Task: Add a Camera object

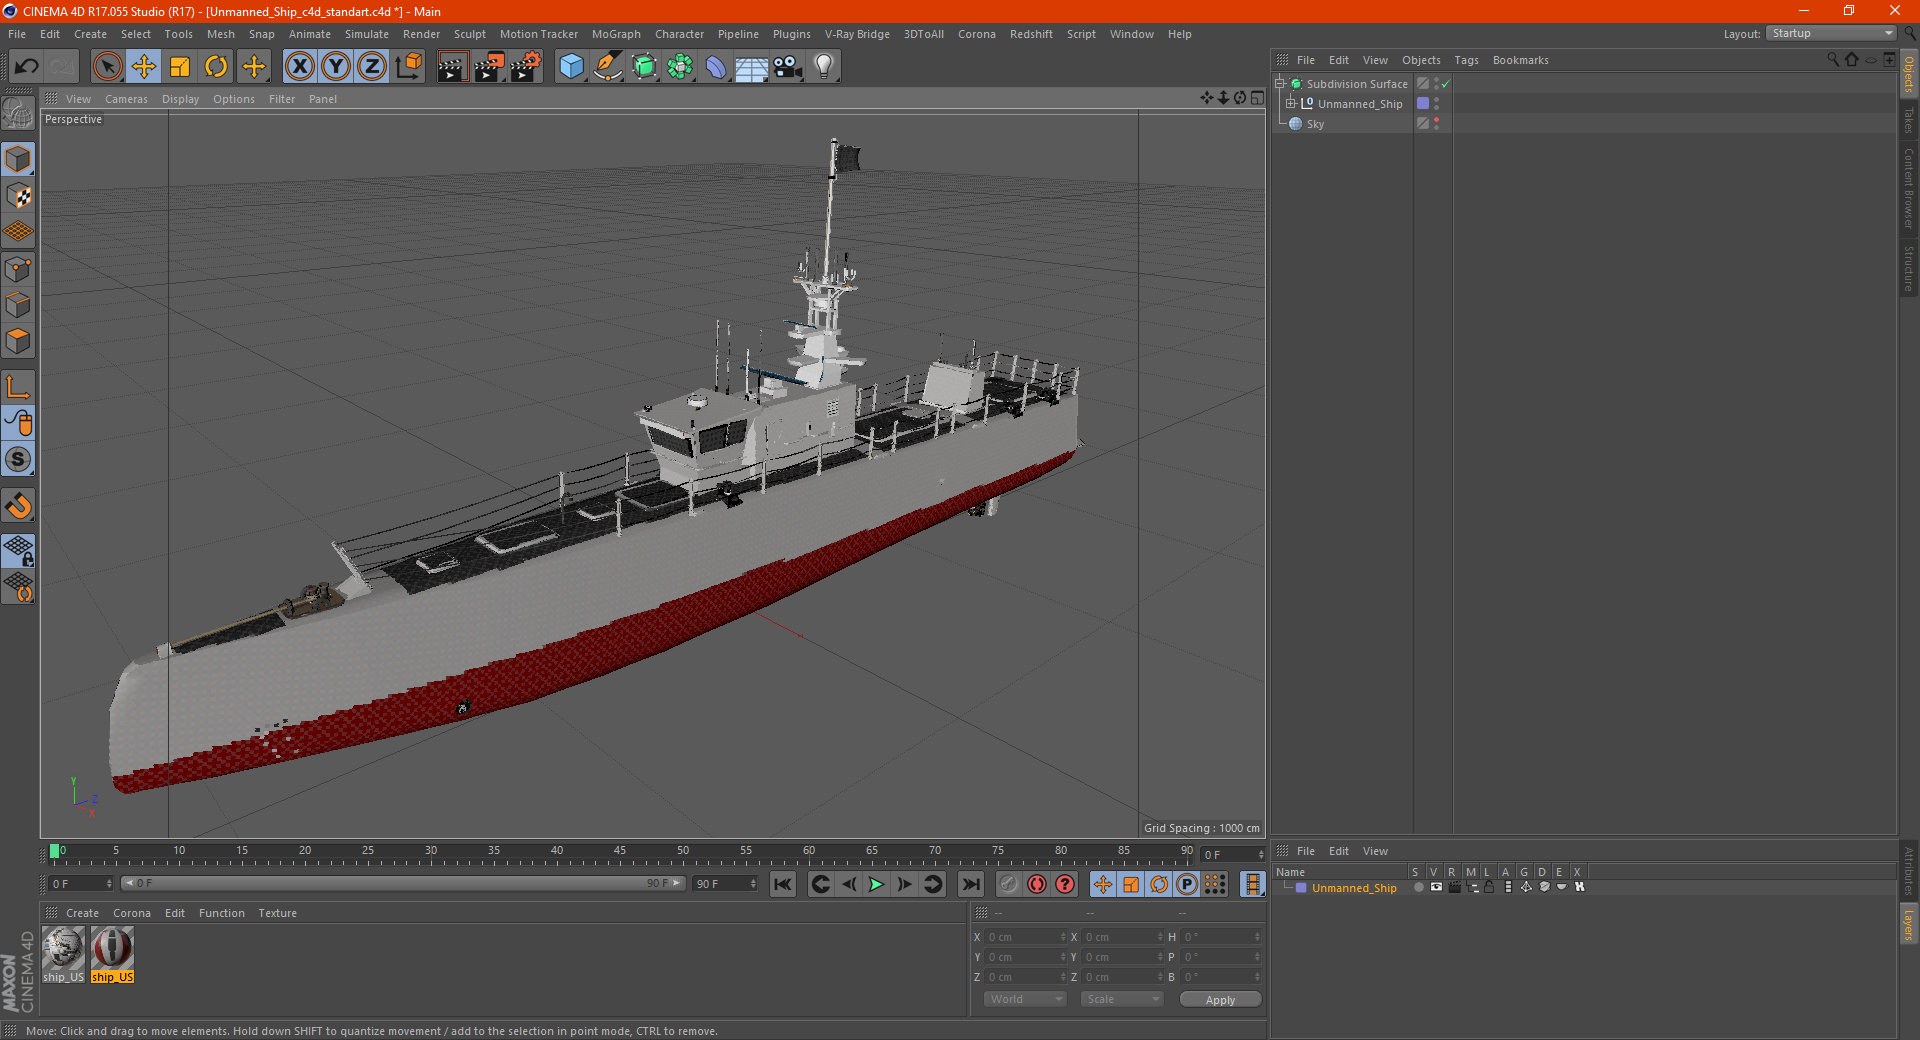Action: pos(788,67)
